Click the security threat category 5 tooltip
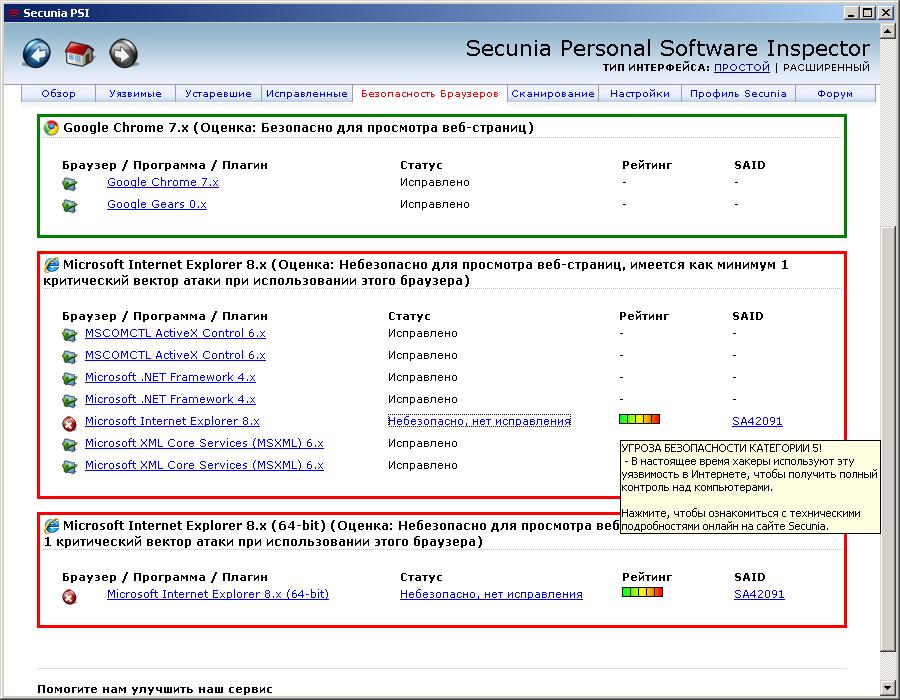 [750, 487]
